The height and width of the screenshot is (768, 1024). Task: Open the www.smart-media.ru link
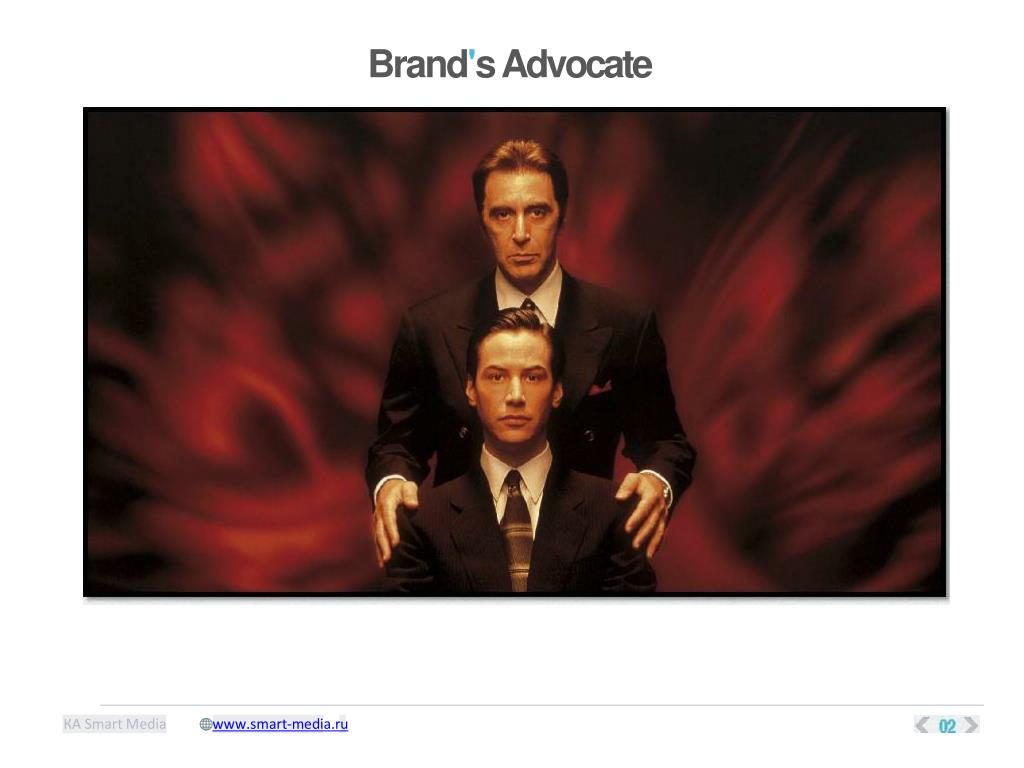pos(280,724)
